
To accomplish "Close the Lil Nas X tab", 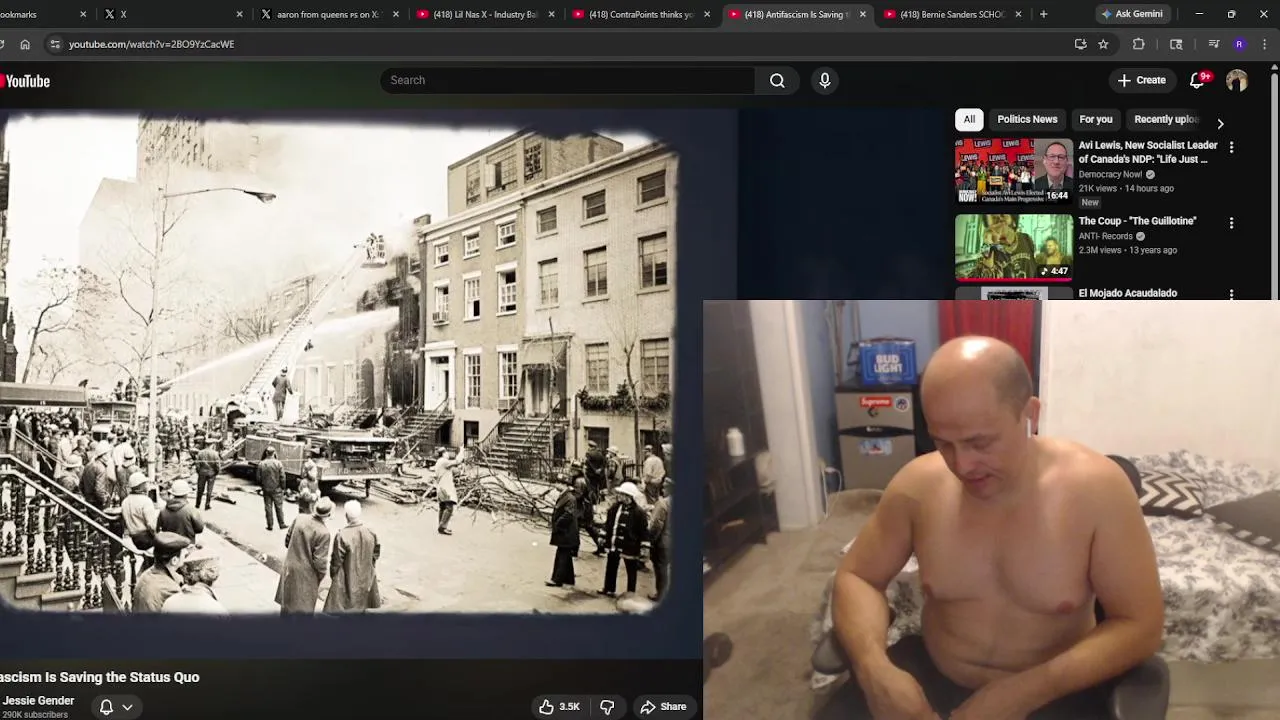I will 551,14.
